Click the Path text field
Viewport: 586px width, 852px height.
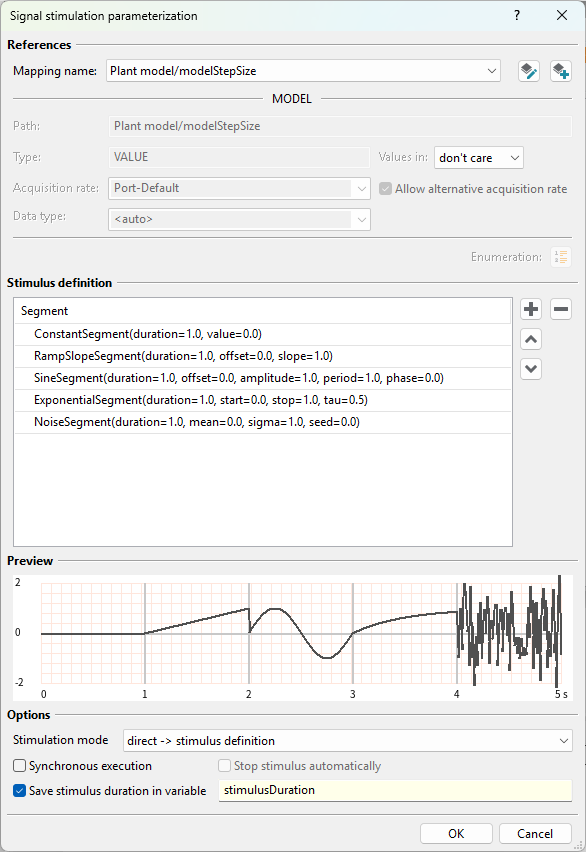(x=340, y=126)
